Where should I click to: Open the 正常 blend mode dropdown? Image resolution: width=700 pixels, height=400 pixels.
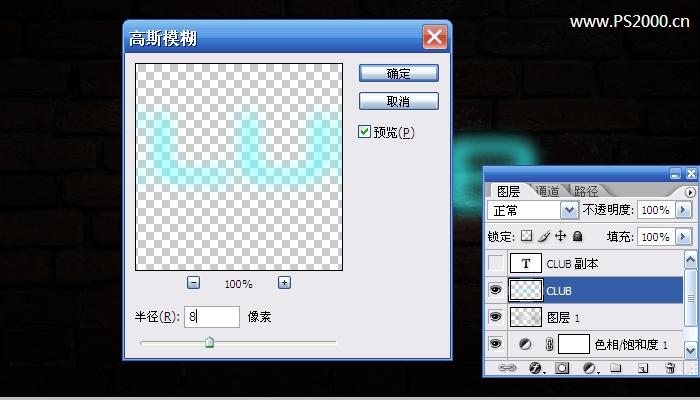point(569,210)
